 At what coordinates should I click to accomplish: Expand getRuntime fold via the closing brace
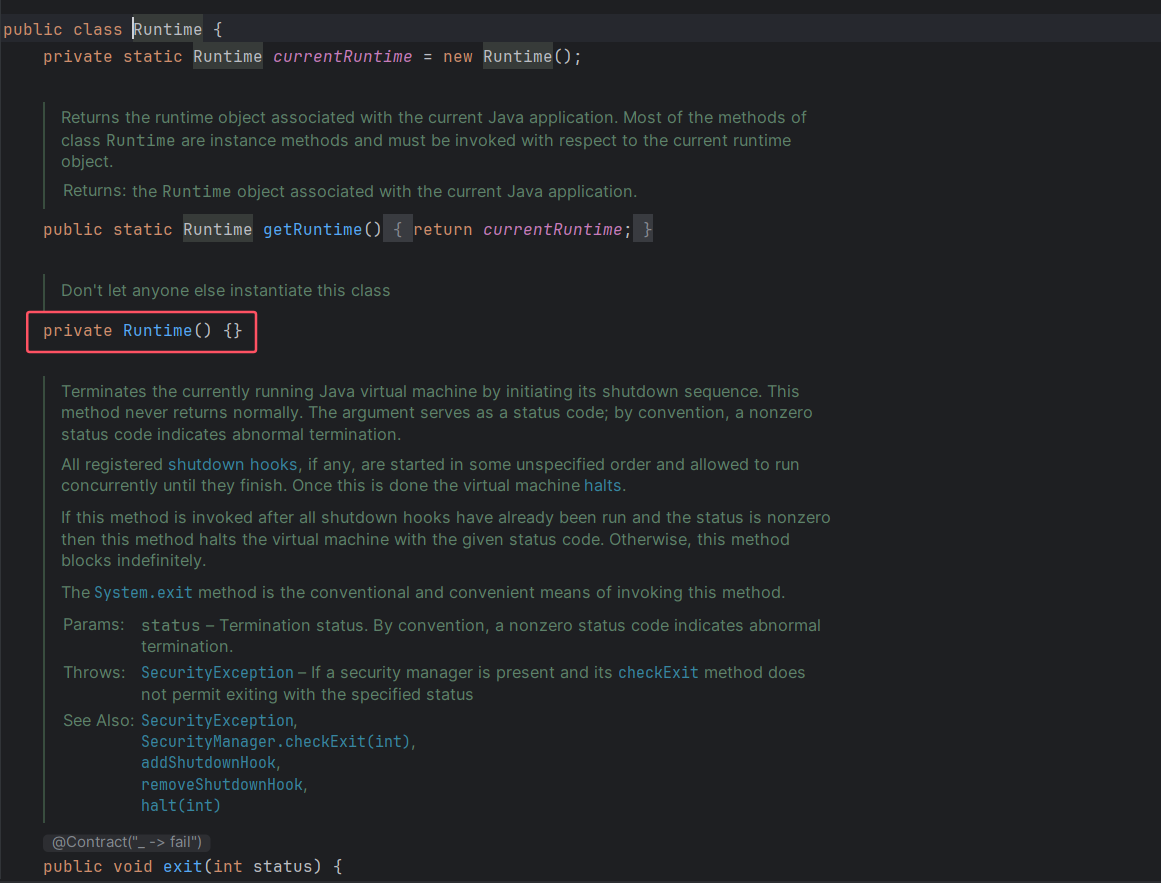[x=647, y=230]
